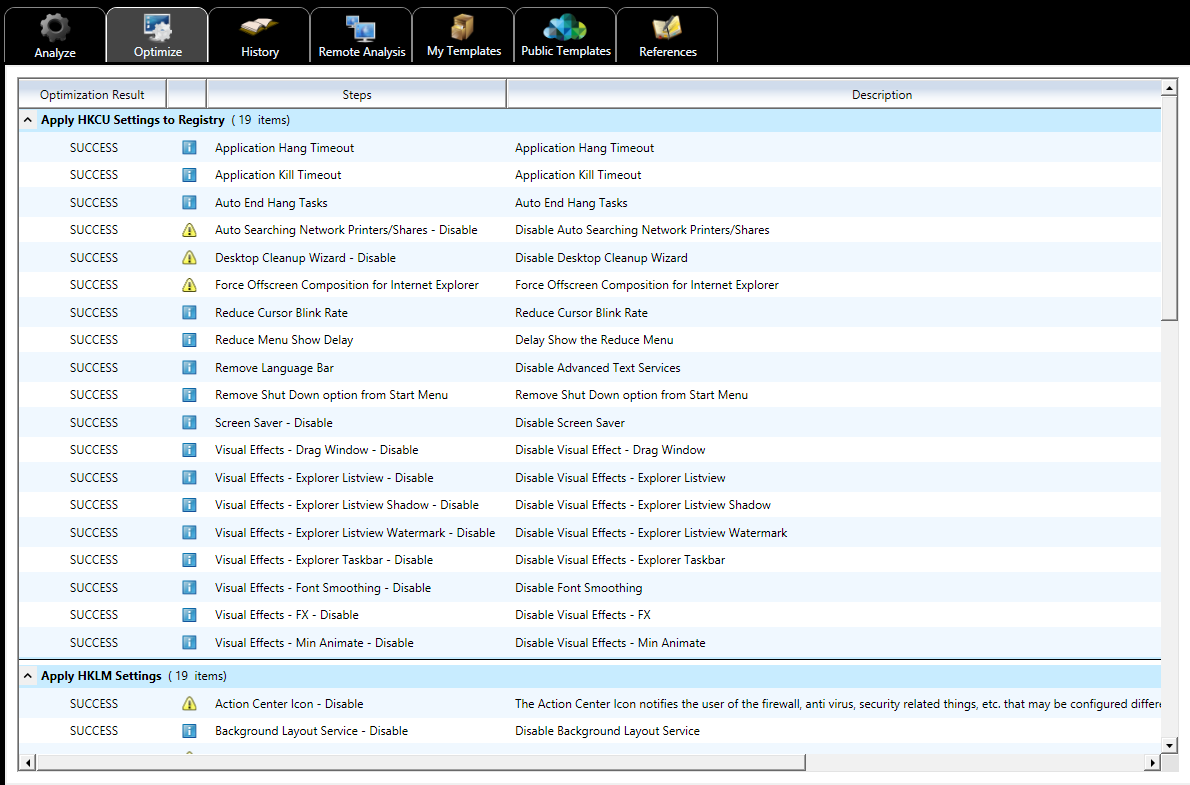The height and width of the screenshot is (785, 1190).
Task: Click info icon for Drag Window - Disable
Action: (x=189, y=450)
